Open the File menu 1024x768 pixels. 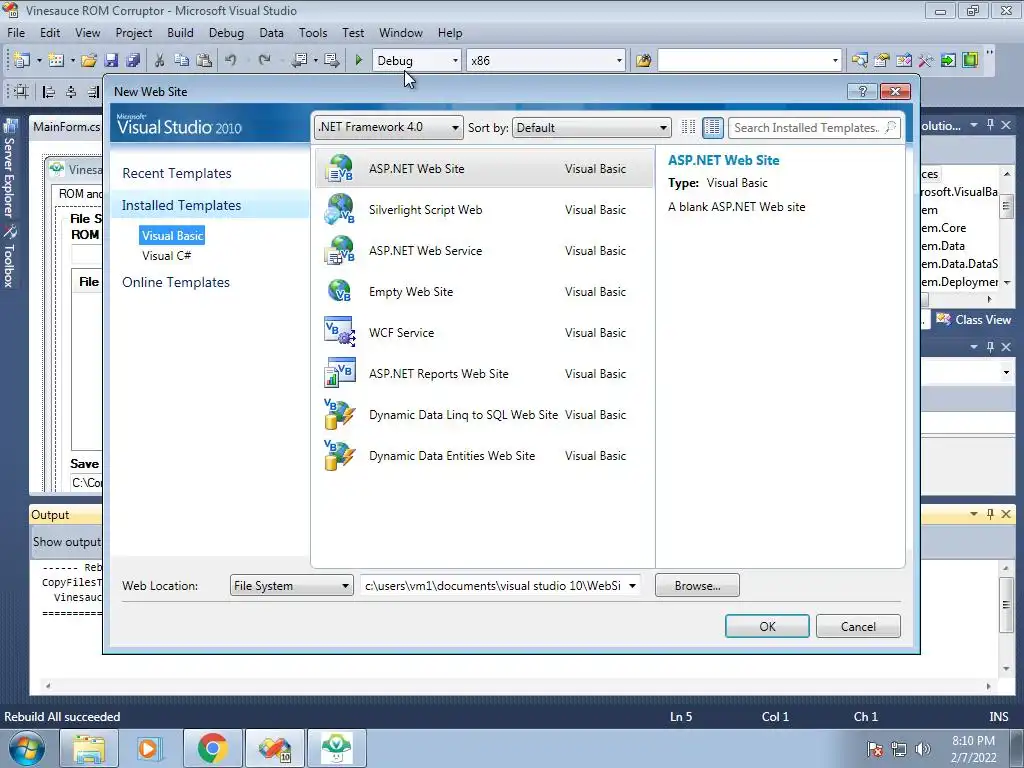pyautogui.click(x=16, y=33)
